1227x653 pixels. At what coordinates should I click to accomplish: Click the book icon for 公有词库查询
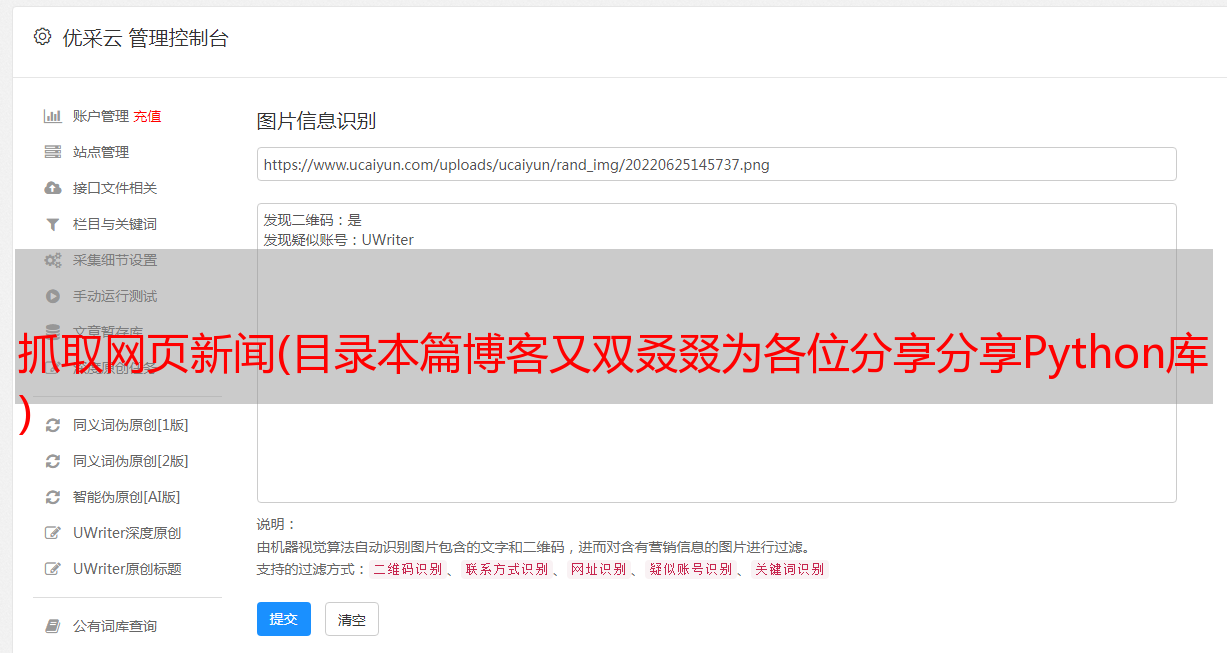pyautogui.click(x=53, y=626)
